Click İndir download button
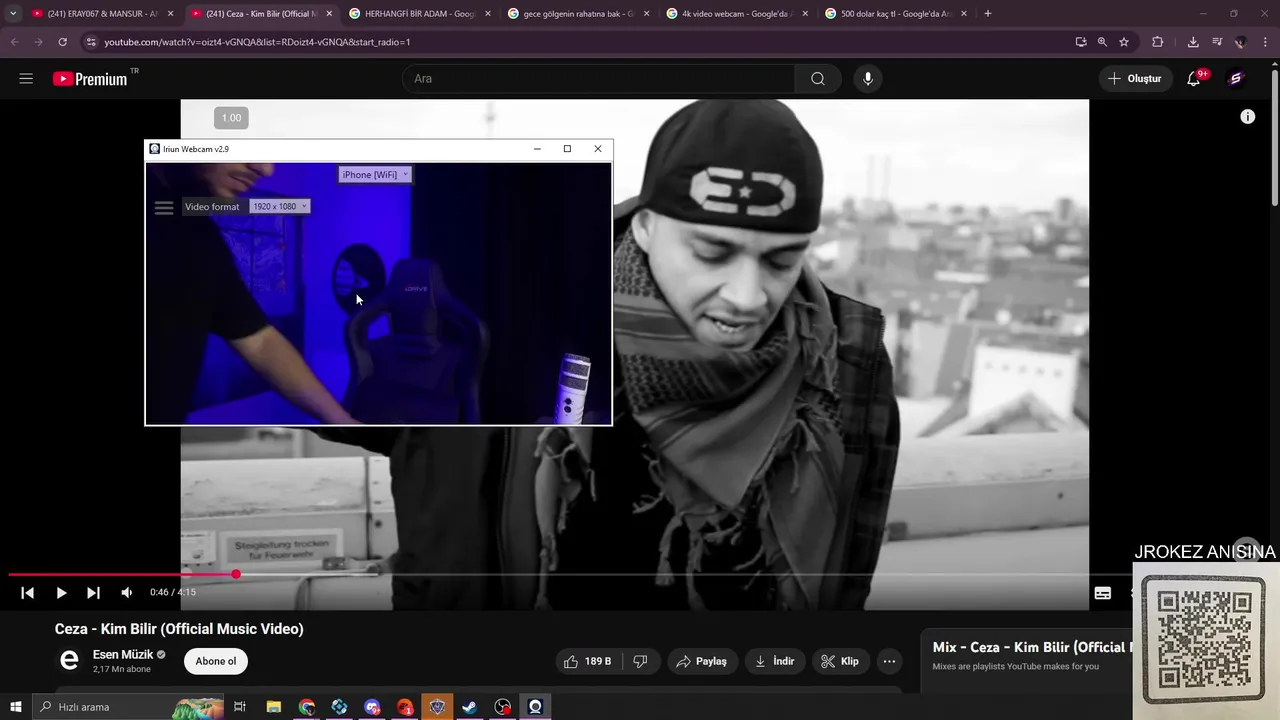The width and height of the screenshot is (1280, 720). pos(774,661)
